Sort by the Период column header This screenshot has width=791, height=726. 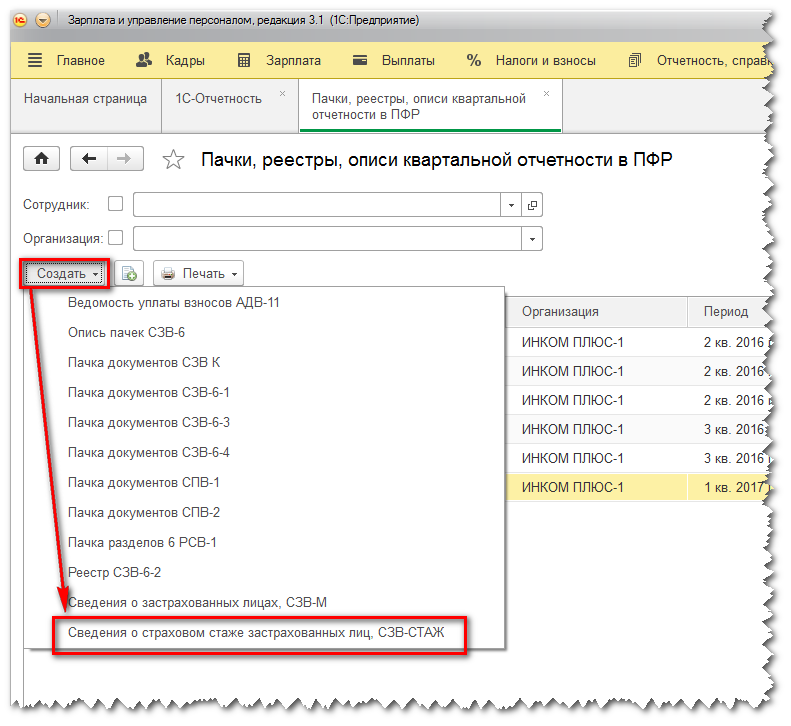[x=729, y=311]
